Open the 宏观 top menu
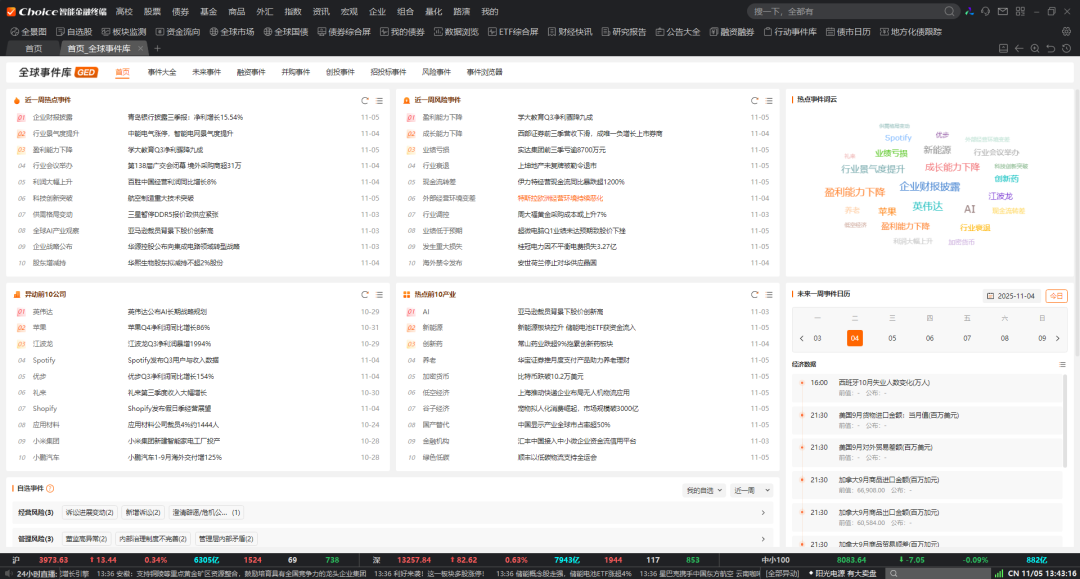 click(349, 11)
